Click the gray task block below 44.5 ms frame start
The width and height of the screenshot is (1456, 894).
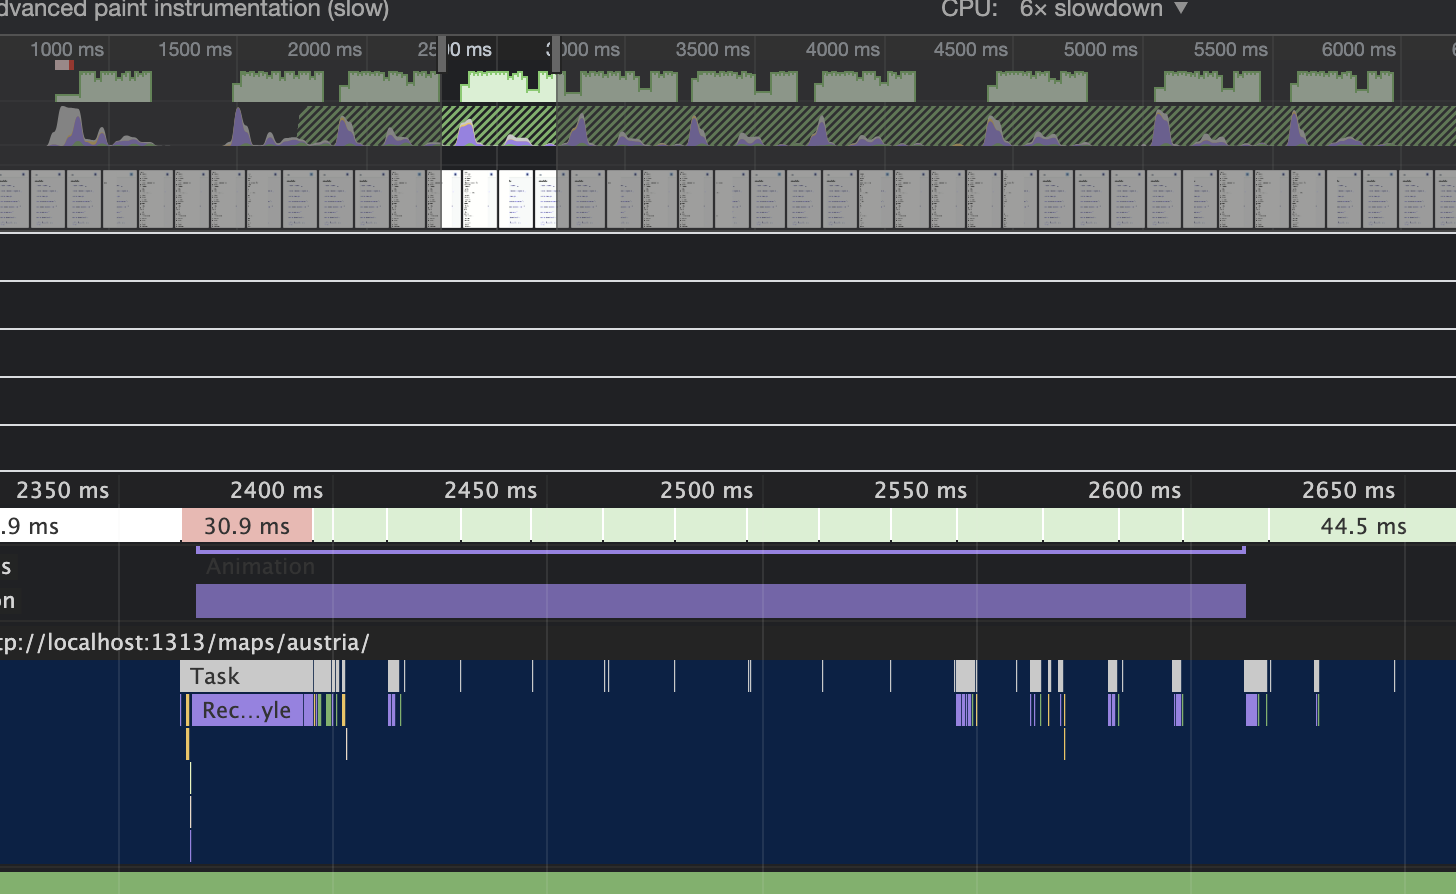click(x=1255, y=676)
